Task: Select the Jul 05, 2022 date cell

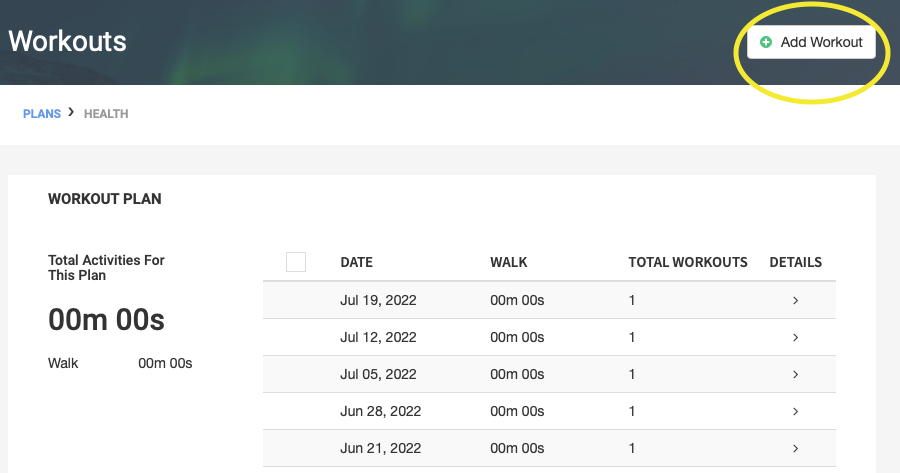Action: (378, 374)
